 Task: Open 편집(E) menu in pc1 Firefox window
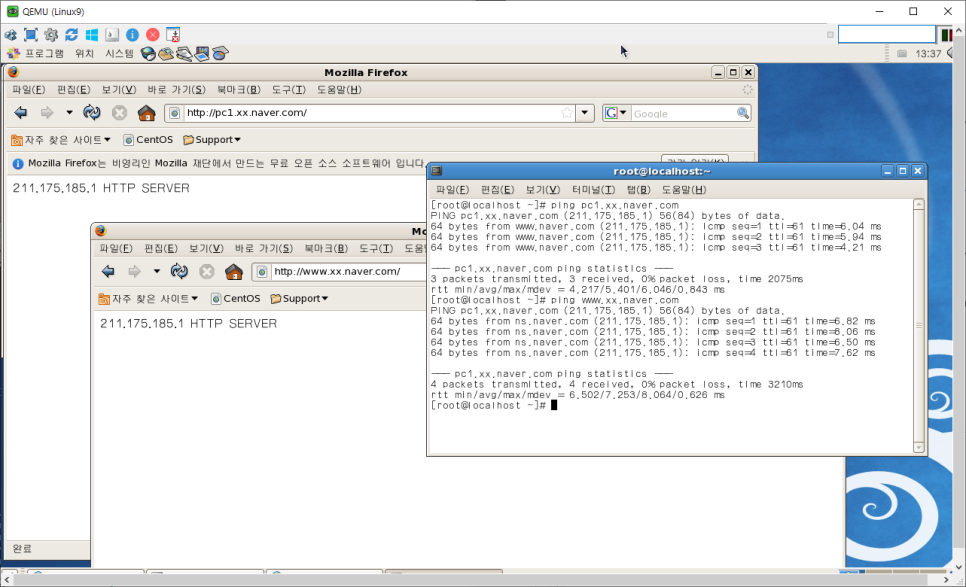[73, 90]
